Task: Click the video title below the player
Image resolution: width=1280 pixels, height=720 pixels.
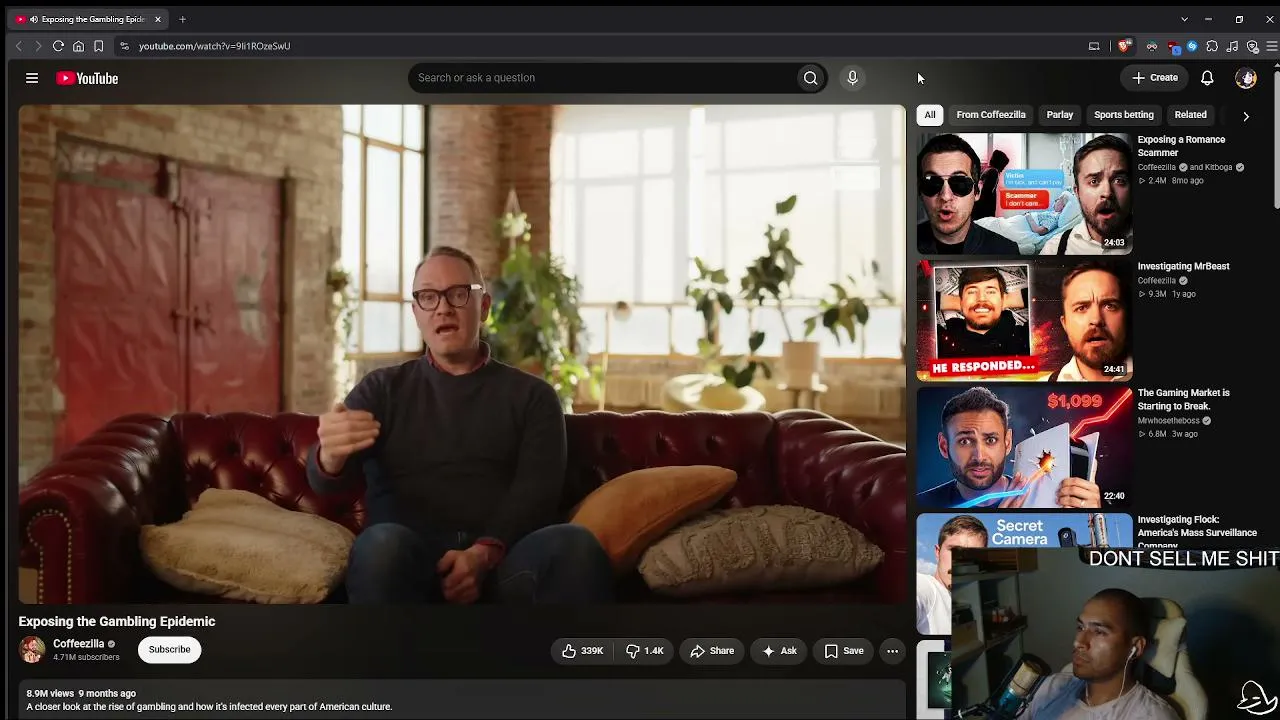Action: pyautogui.click(x=117, y=621)
